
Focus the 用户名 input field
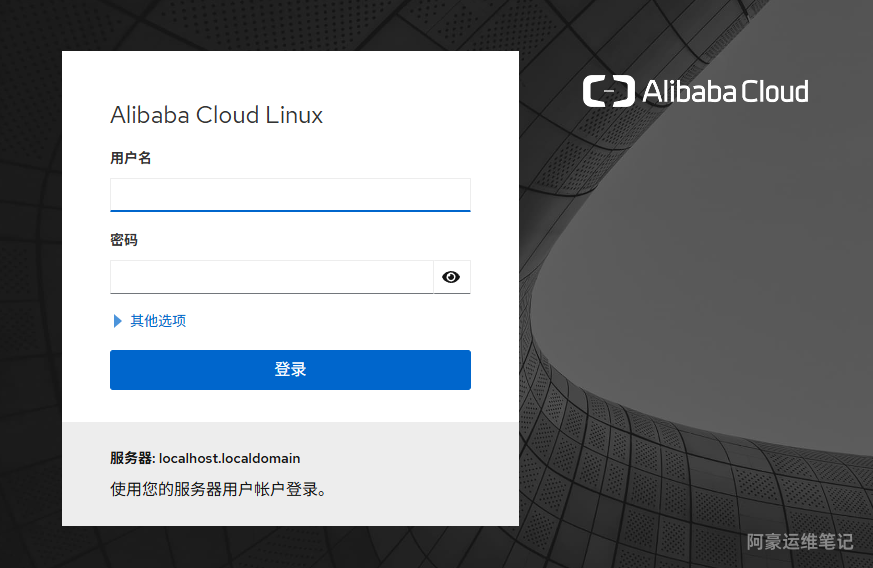coord(290,194)
